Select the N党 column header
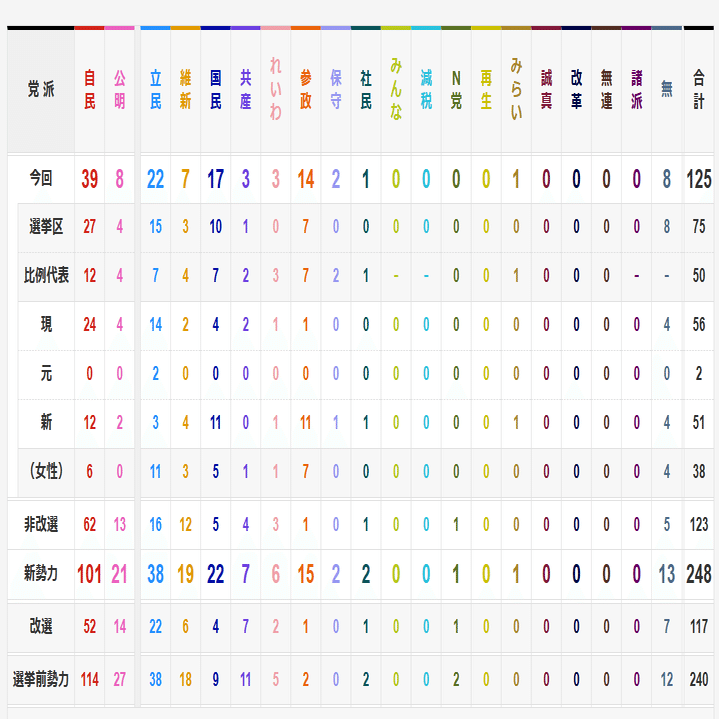 (x=456, y=89)
